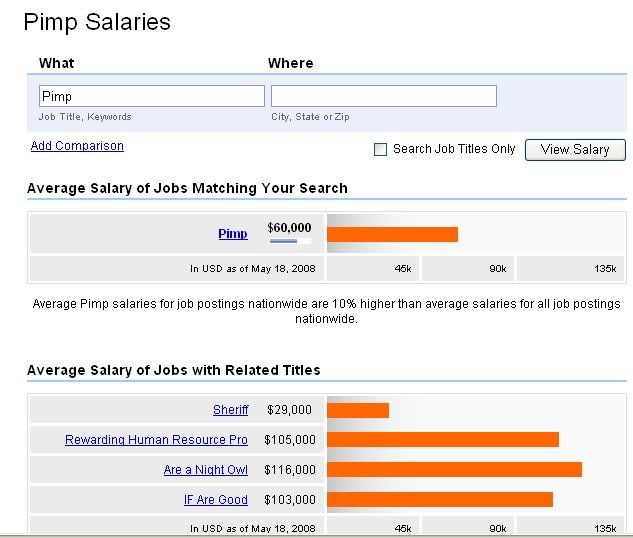This screenshot has height=538, width=633.
Task: Click the Pimp Salaries page heading
Action: (x=97, y=22)
